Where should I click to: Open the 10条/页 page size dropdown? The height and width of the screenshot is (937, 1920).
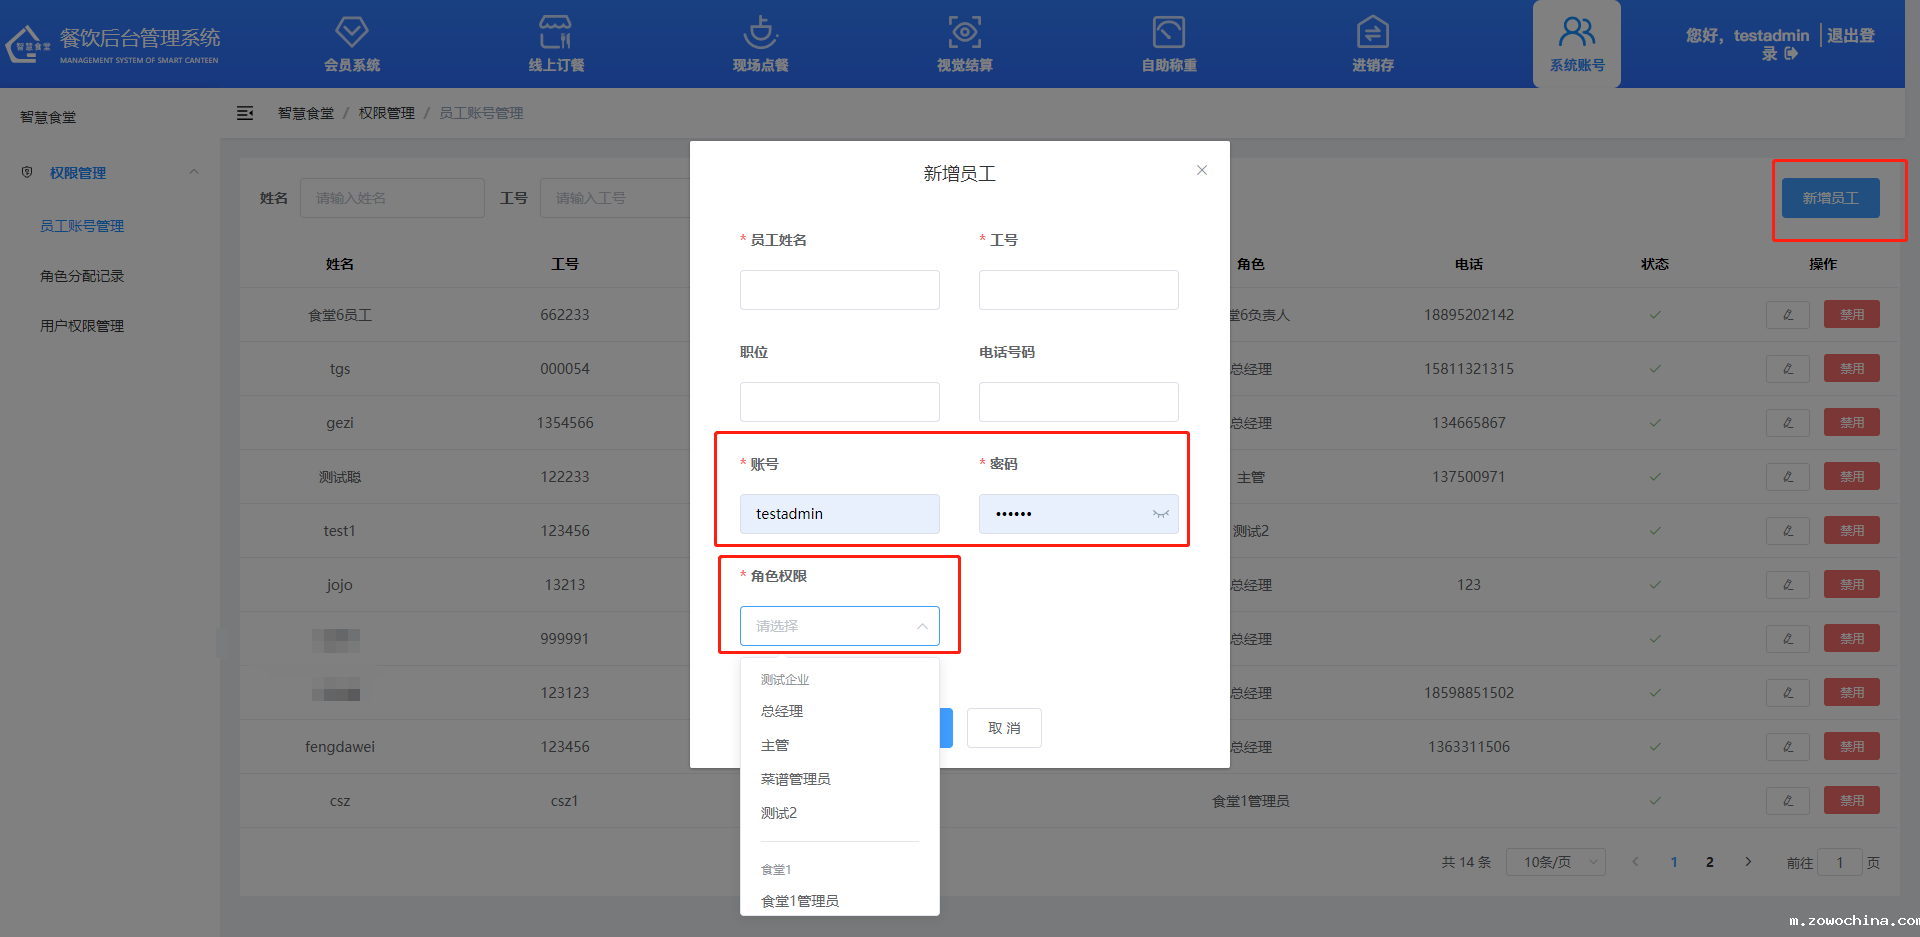[x=1558, y=862]
